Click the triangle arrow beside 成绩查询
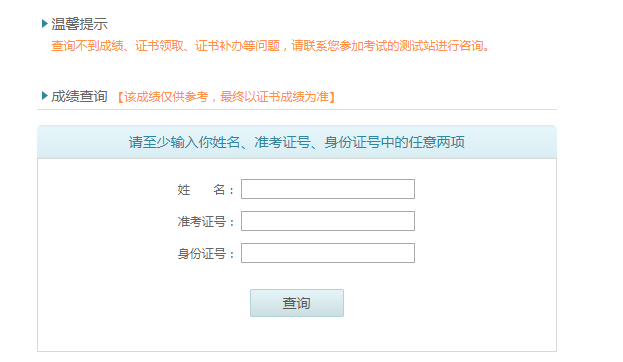Image resolution: width=623 pixels, height=362 pixels. (x=44, y=96)
